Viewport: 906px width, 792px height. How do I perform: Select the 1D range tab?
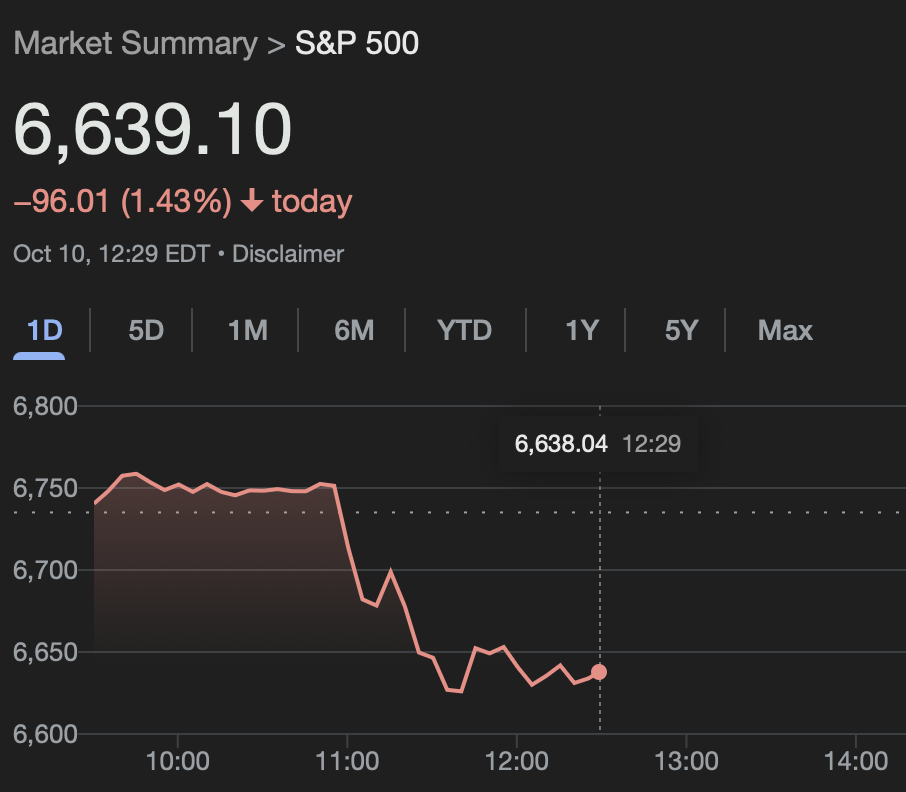coord(44,330)
